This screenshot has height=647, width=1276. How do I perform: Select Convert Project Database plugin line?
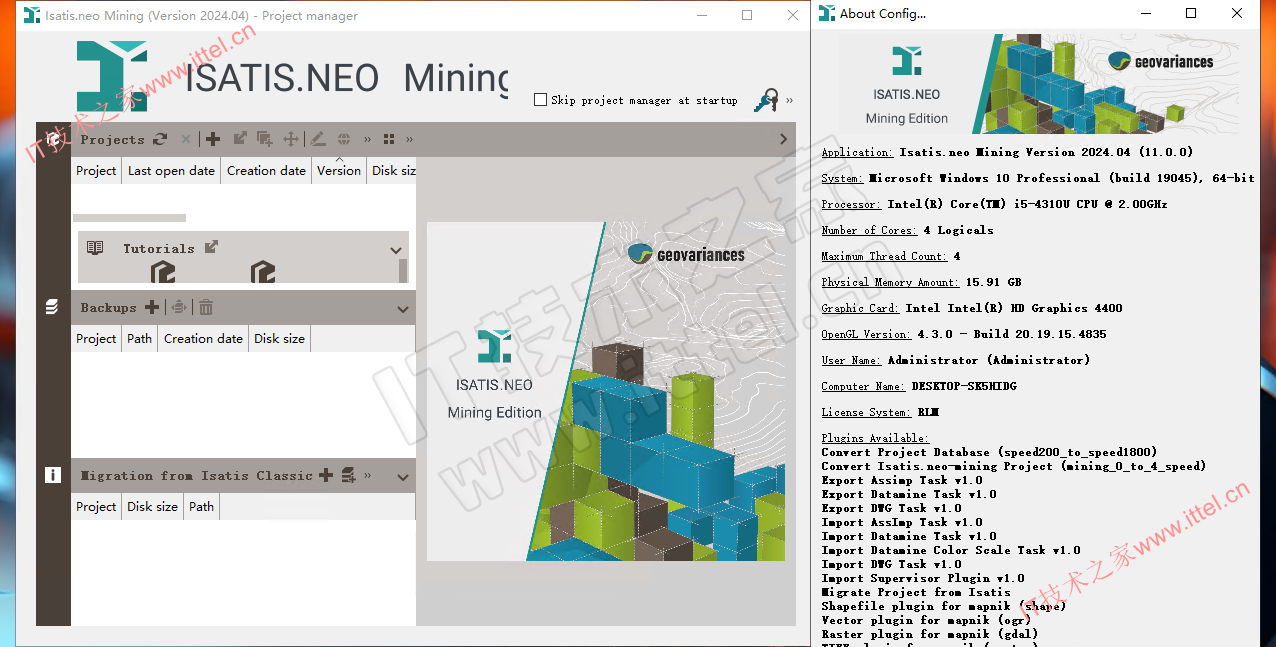click(x=990, y=452)
